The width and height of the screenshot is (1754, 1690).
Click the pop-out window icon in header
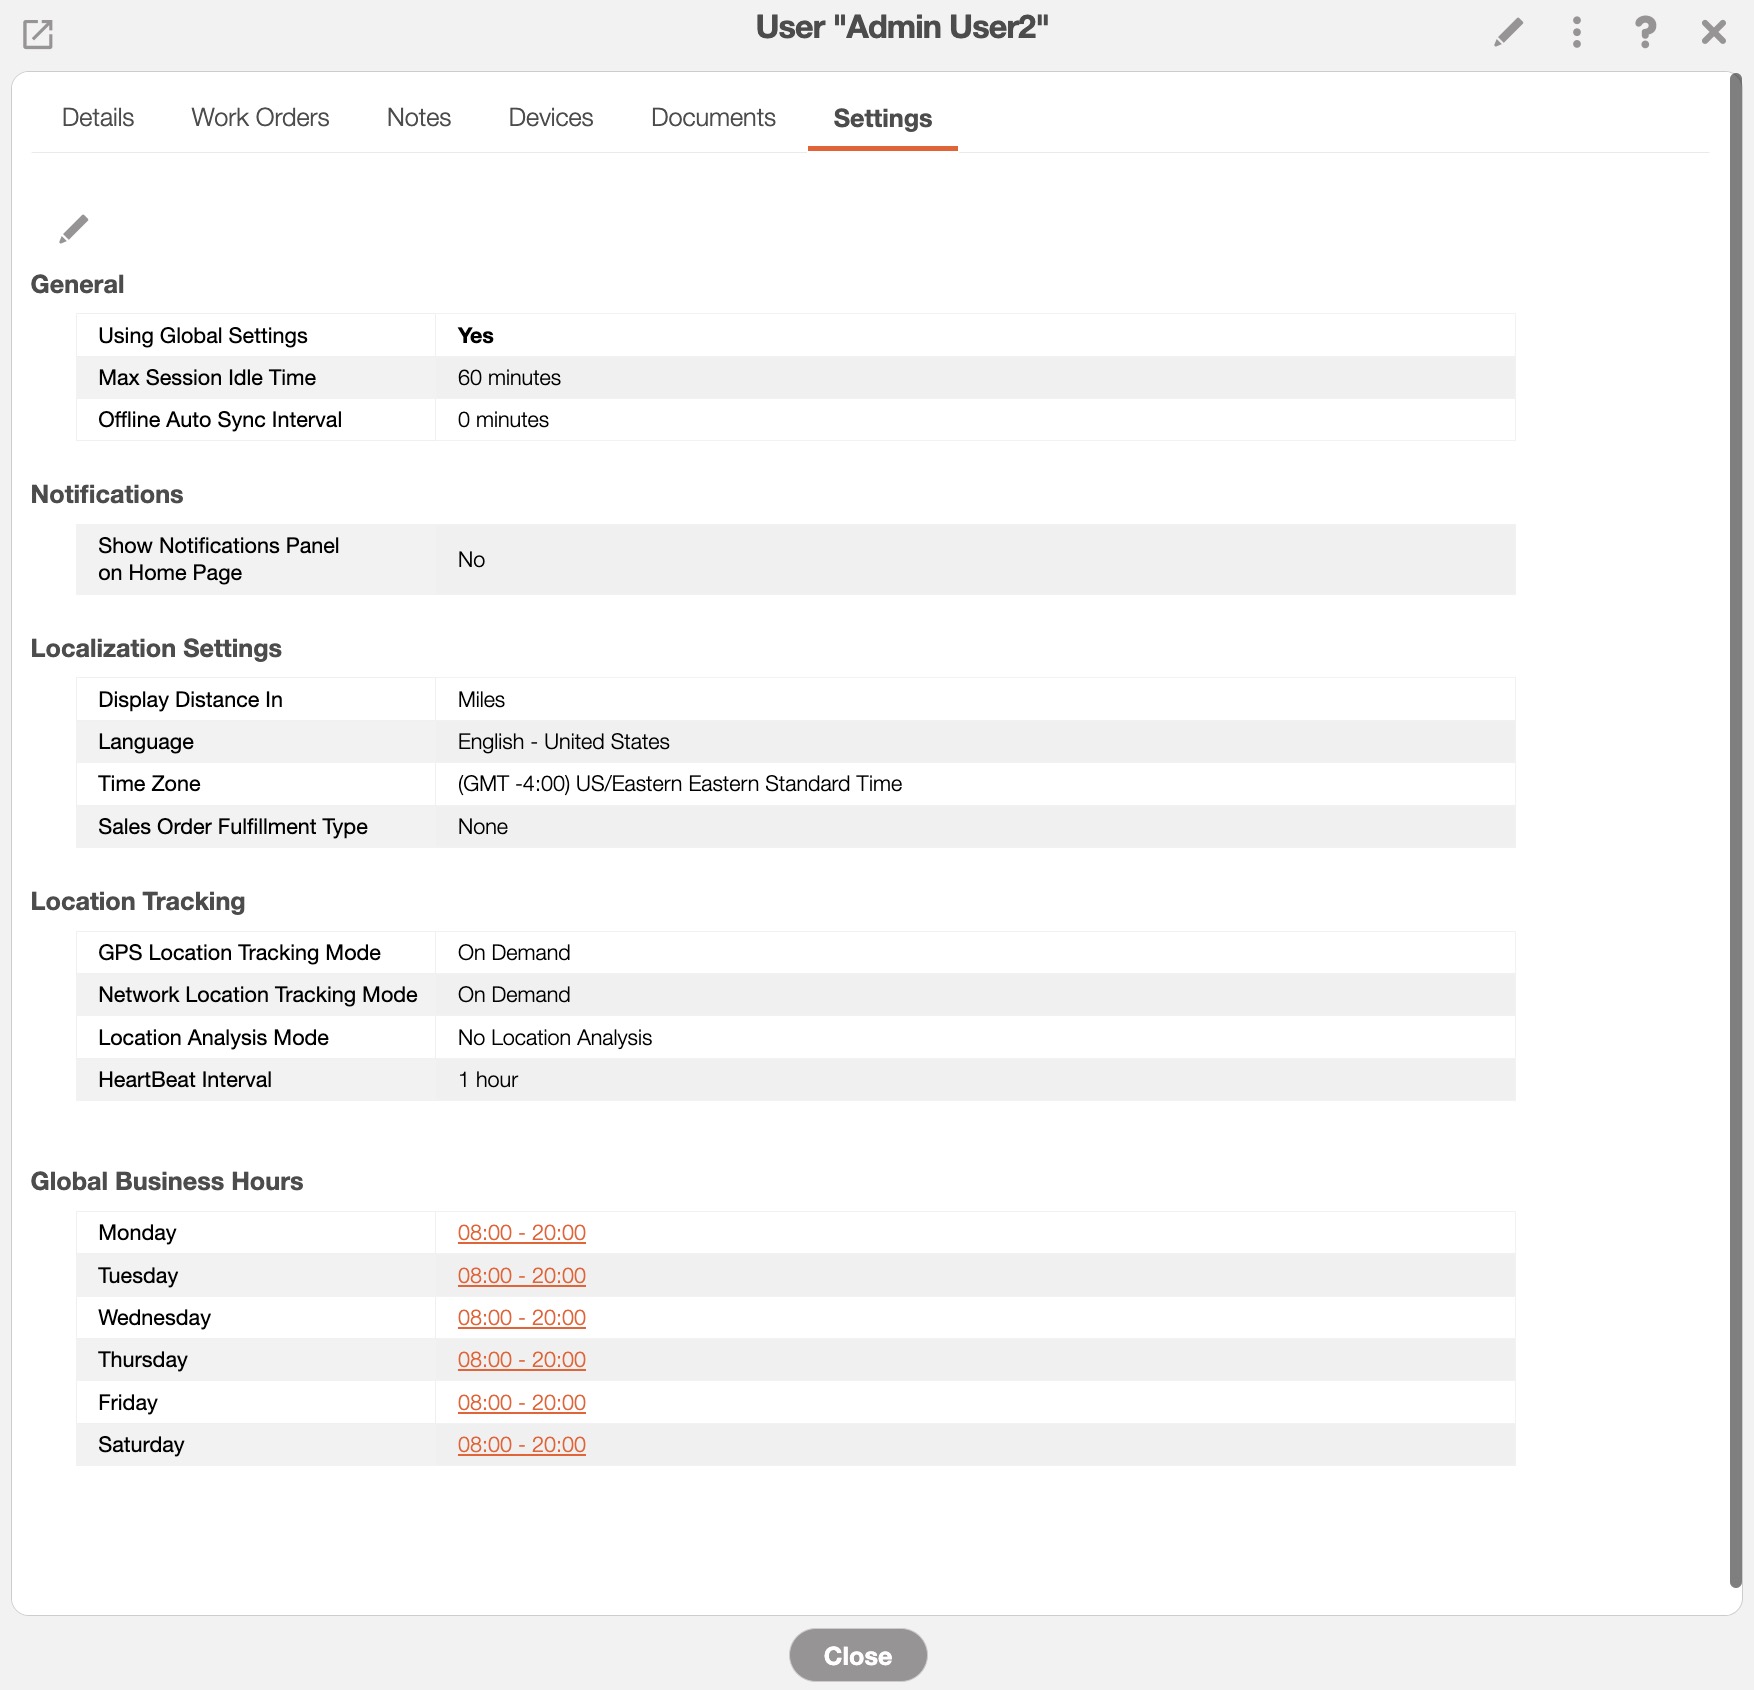(38, 34)
